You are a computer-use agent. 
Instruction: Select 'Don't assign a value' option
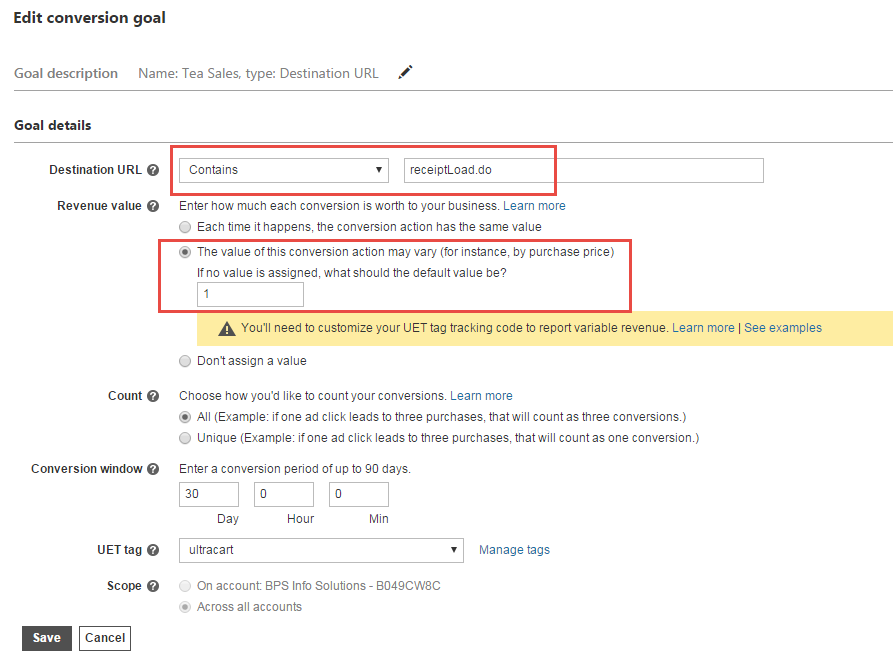pyautogui.click(x=185, y=361)
